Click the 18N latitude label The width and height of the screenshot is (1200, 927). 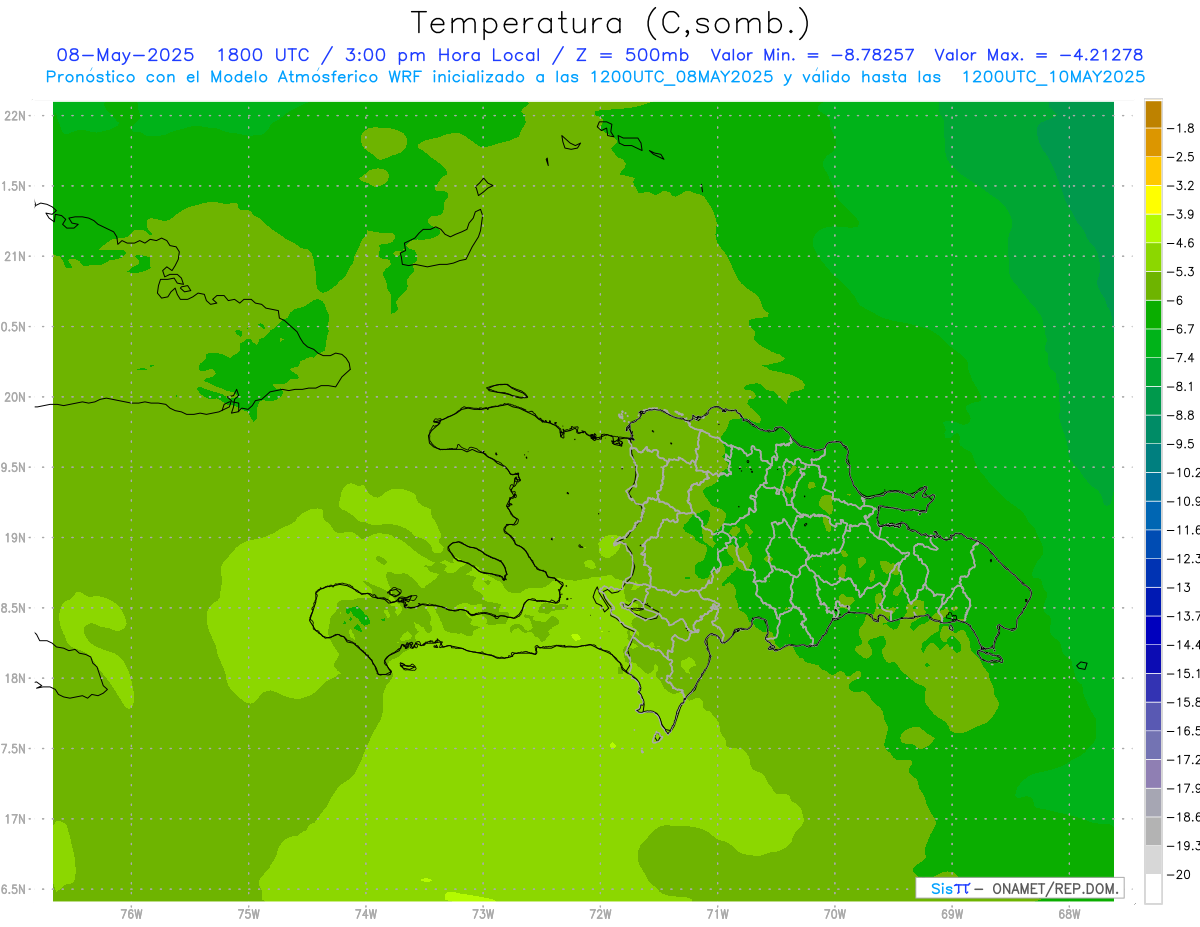tap(15, 678)
